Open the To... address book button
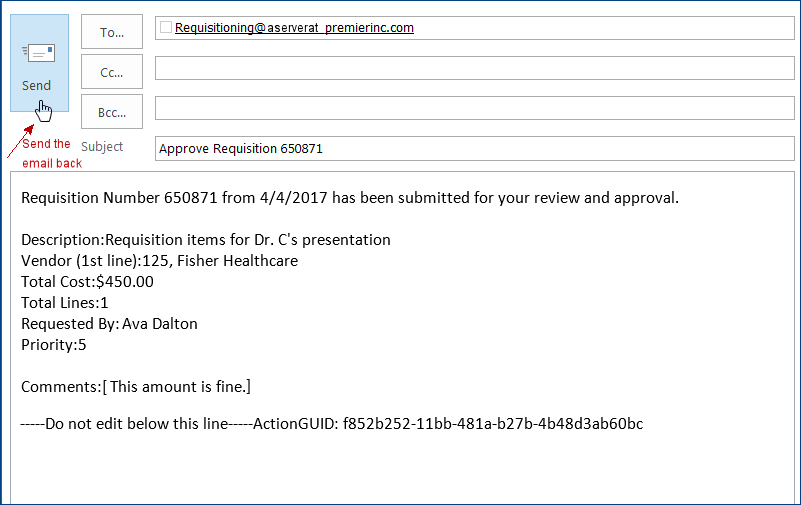The height and width of the screenshot is (505, 801). pyautogui.click(x=111, y=32)
